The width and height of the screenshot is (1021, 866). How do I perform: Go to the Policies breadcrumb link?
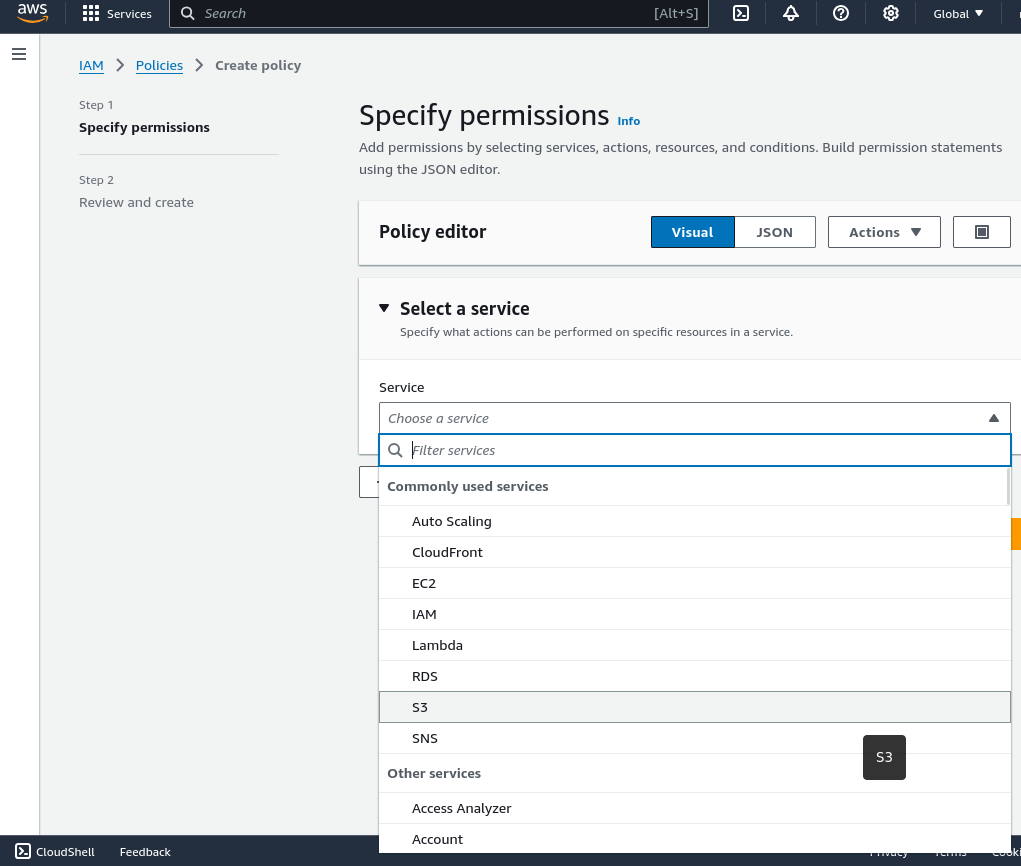point(159,65)
